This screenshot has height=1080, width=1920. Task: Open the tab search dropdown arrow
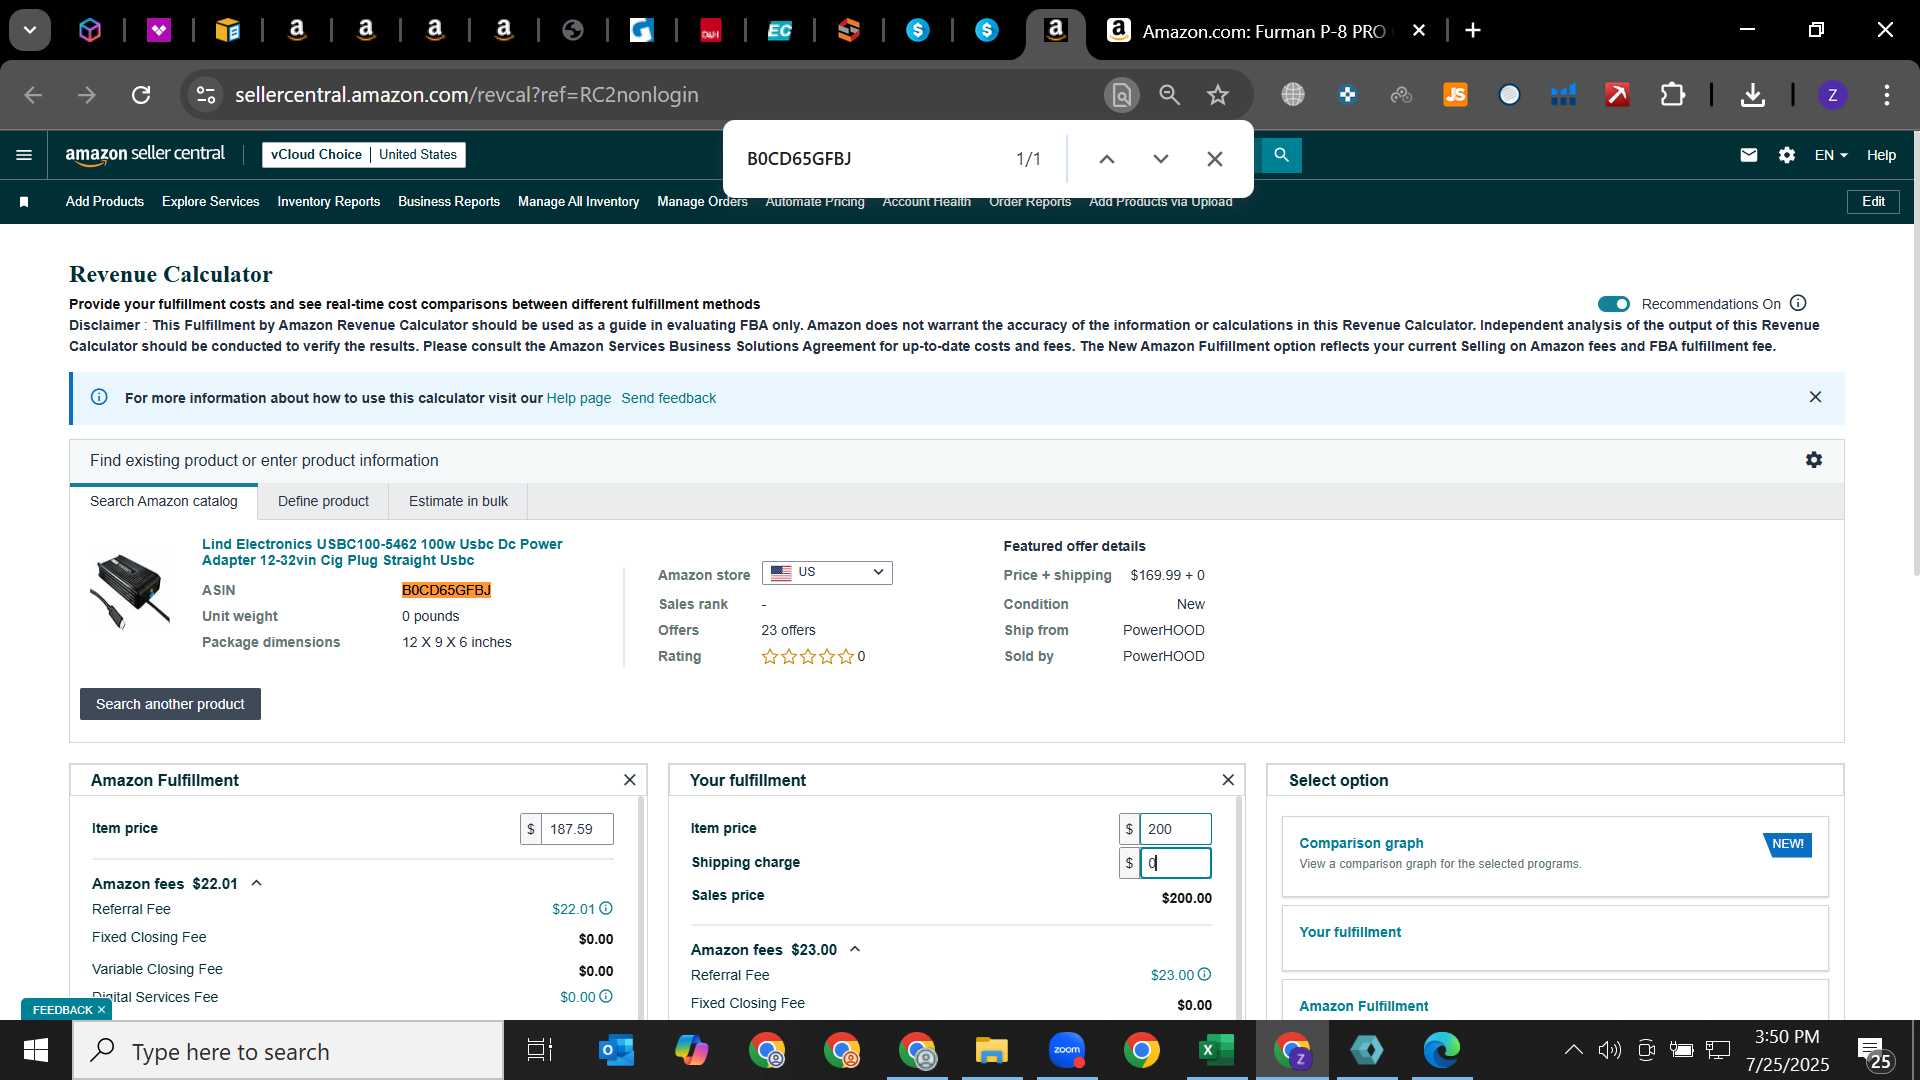click(30, 31)
